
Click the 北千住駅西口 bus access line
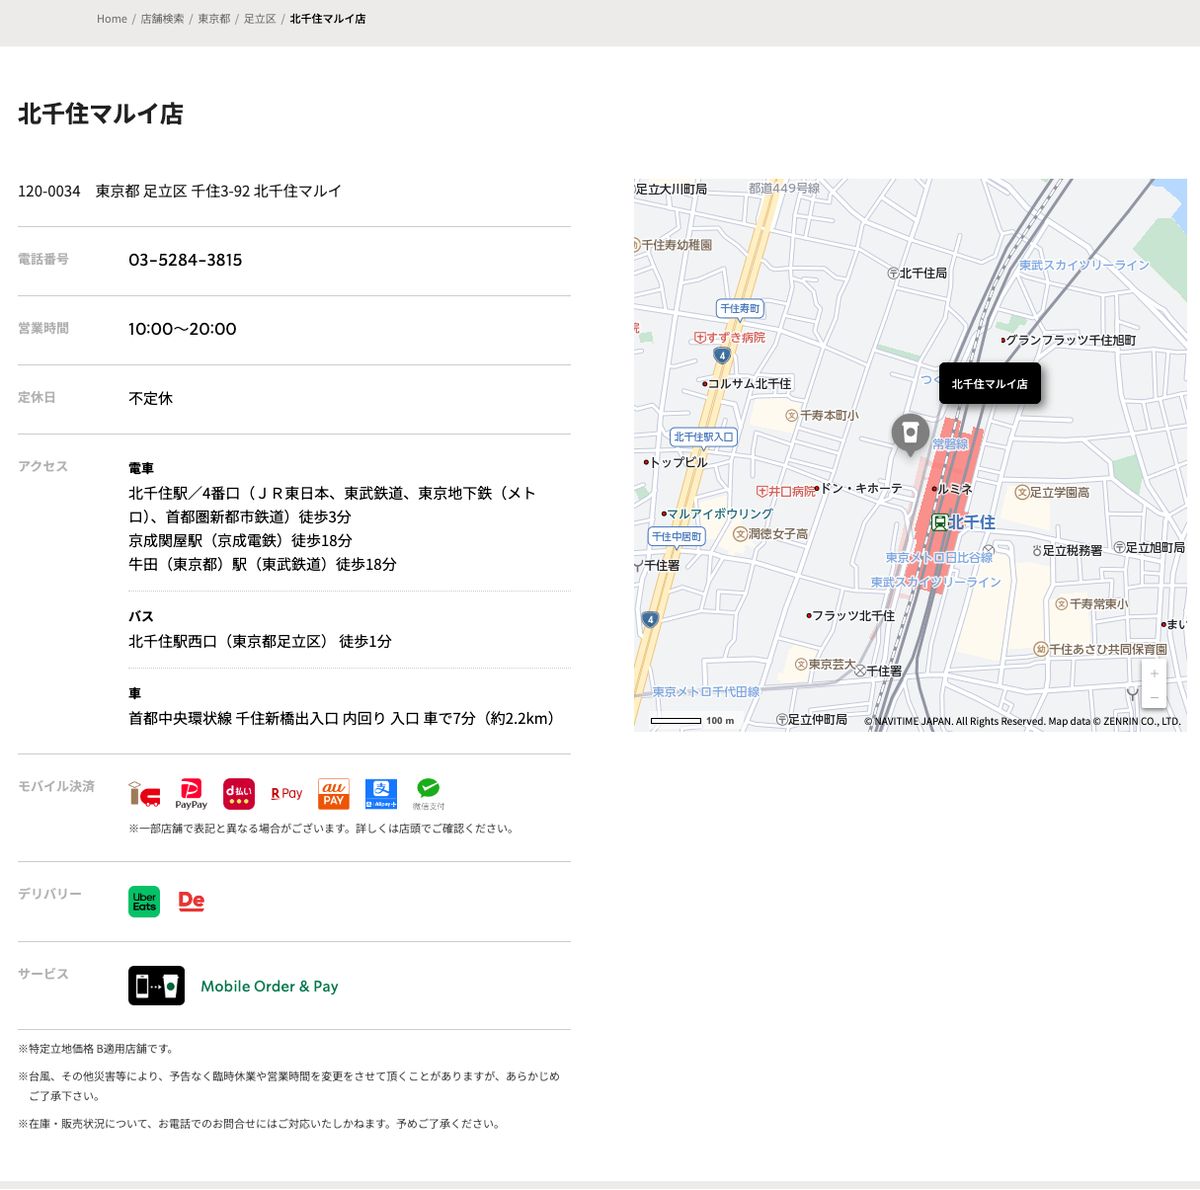tap(260, 641)
